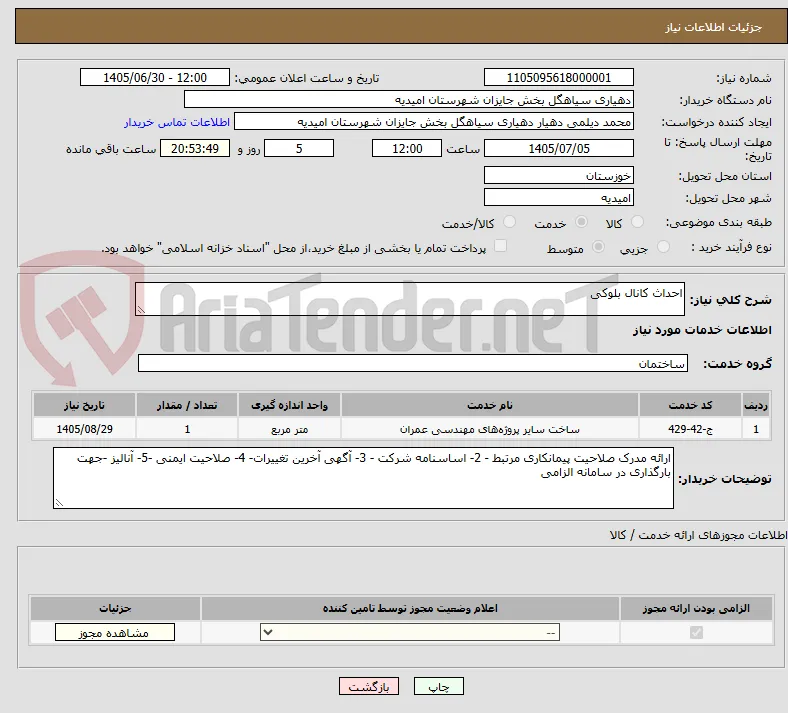Toggle the اسناد خزانه اسلامی payment checkbox
Screen dimensions: 788x713
[x=500, y=246]
